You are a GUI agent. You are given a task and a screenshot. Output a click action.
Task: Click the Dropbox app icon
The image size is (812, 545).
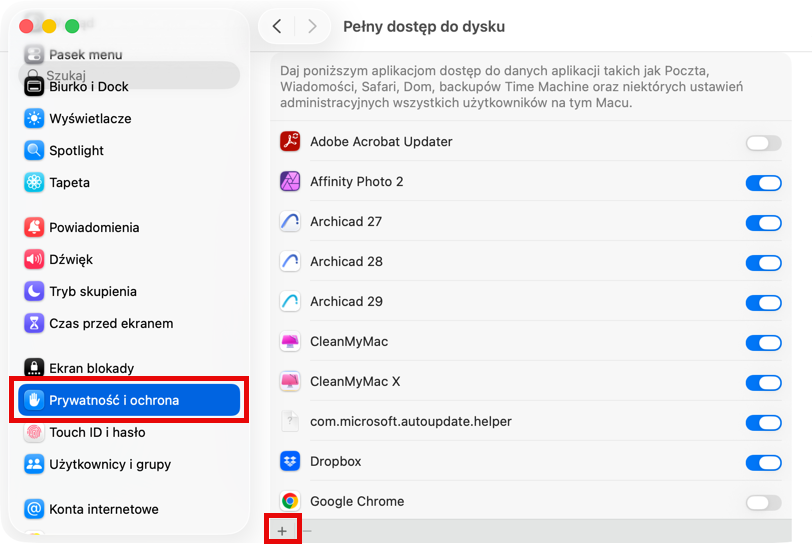coord(290,462)
